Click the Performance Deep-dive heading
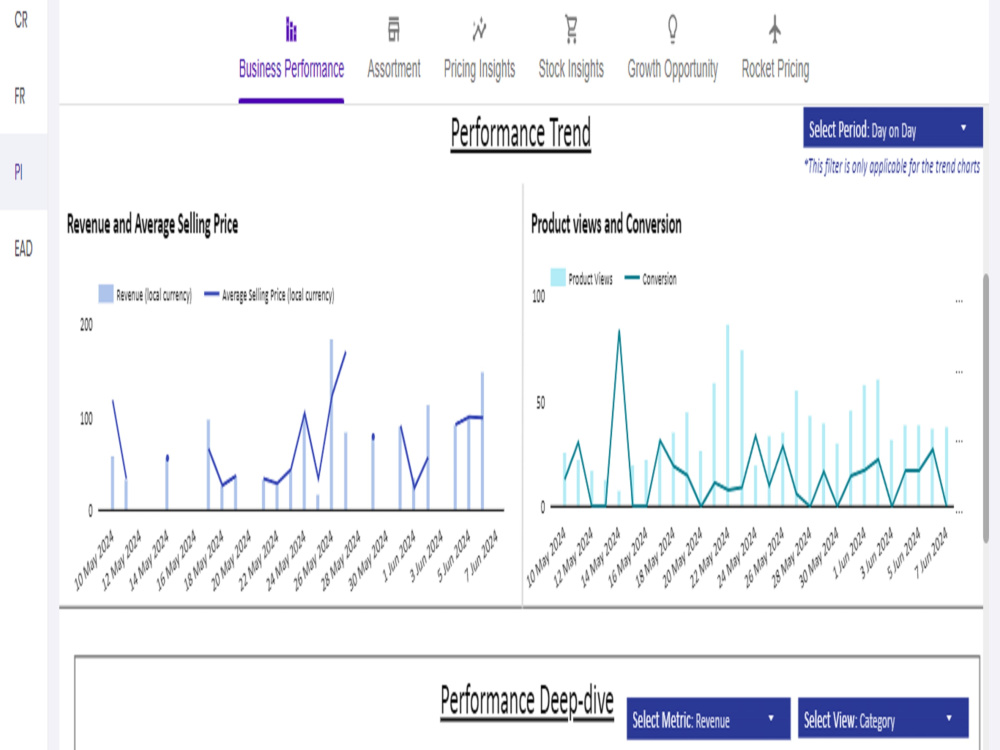1000x750 pixels. (527, 701)
